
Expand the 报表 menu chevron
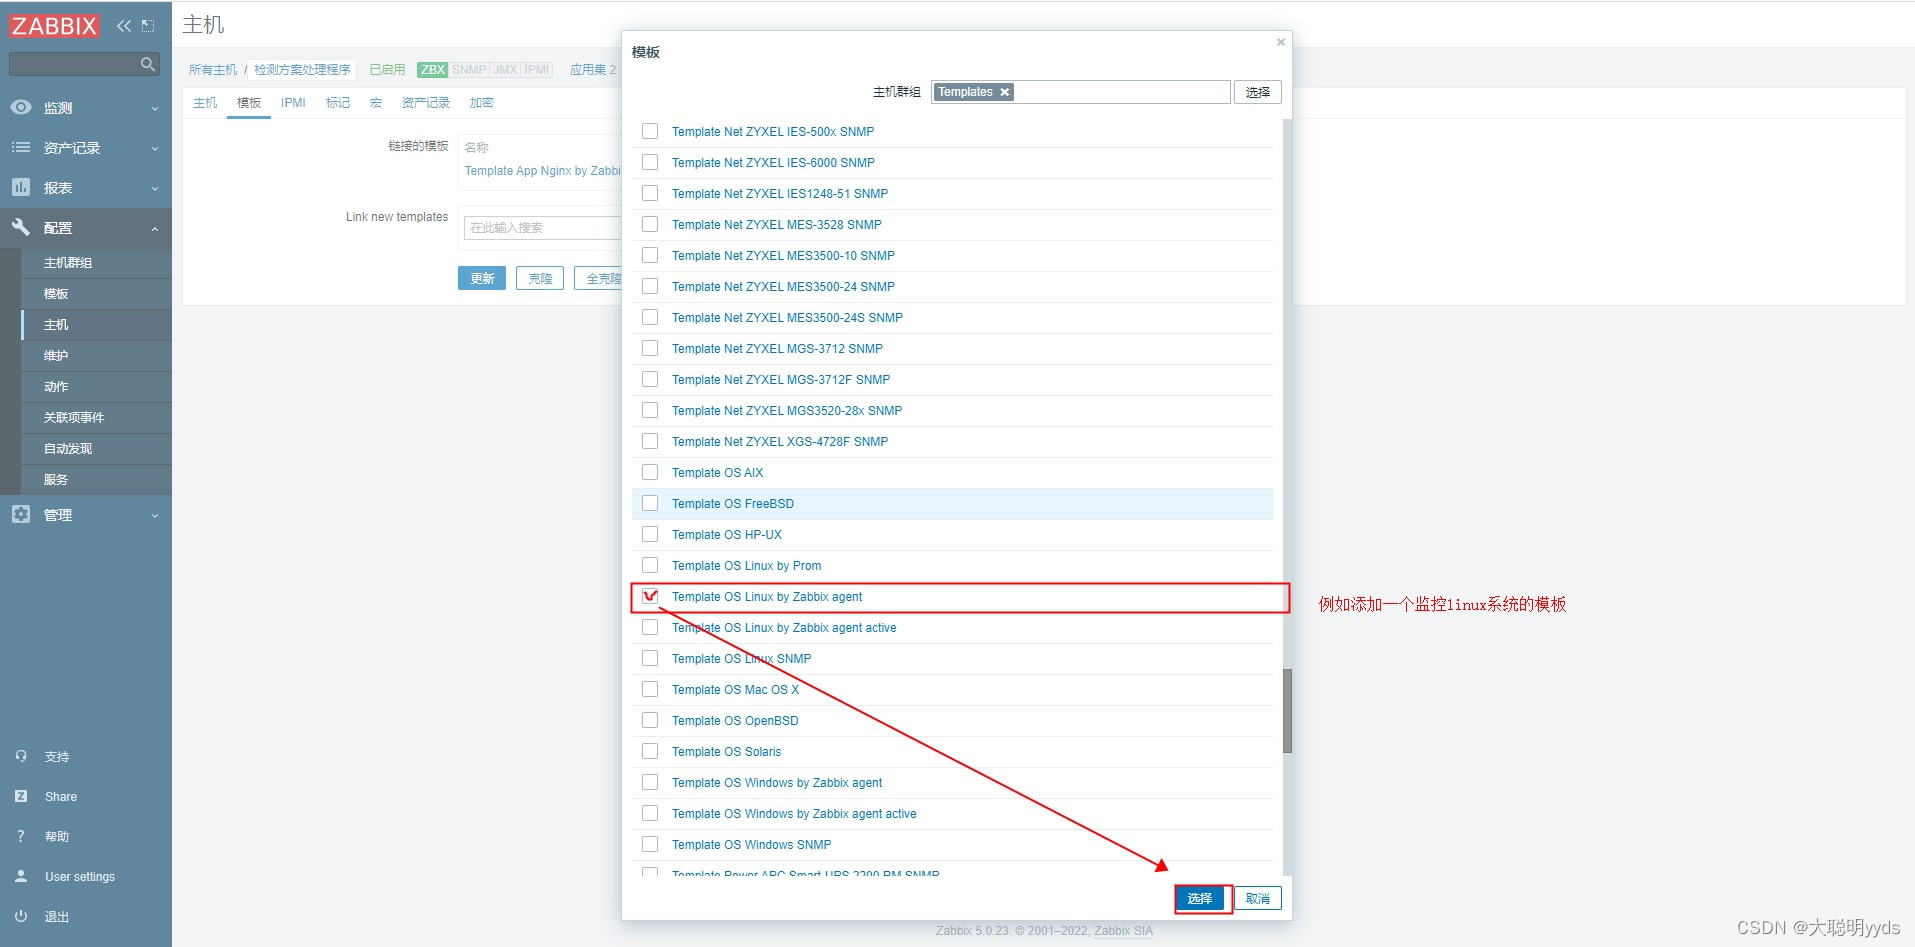click(155, 188)
